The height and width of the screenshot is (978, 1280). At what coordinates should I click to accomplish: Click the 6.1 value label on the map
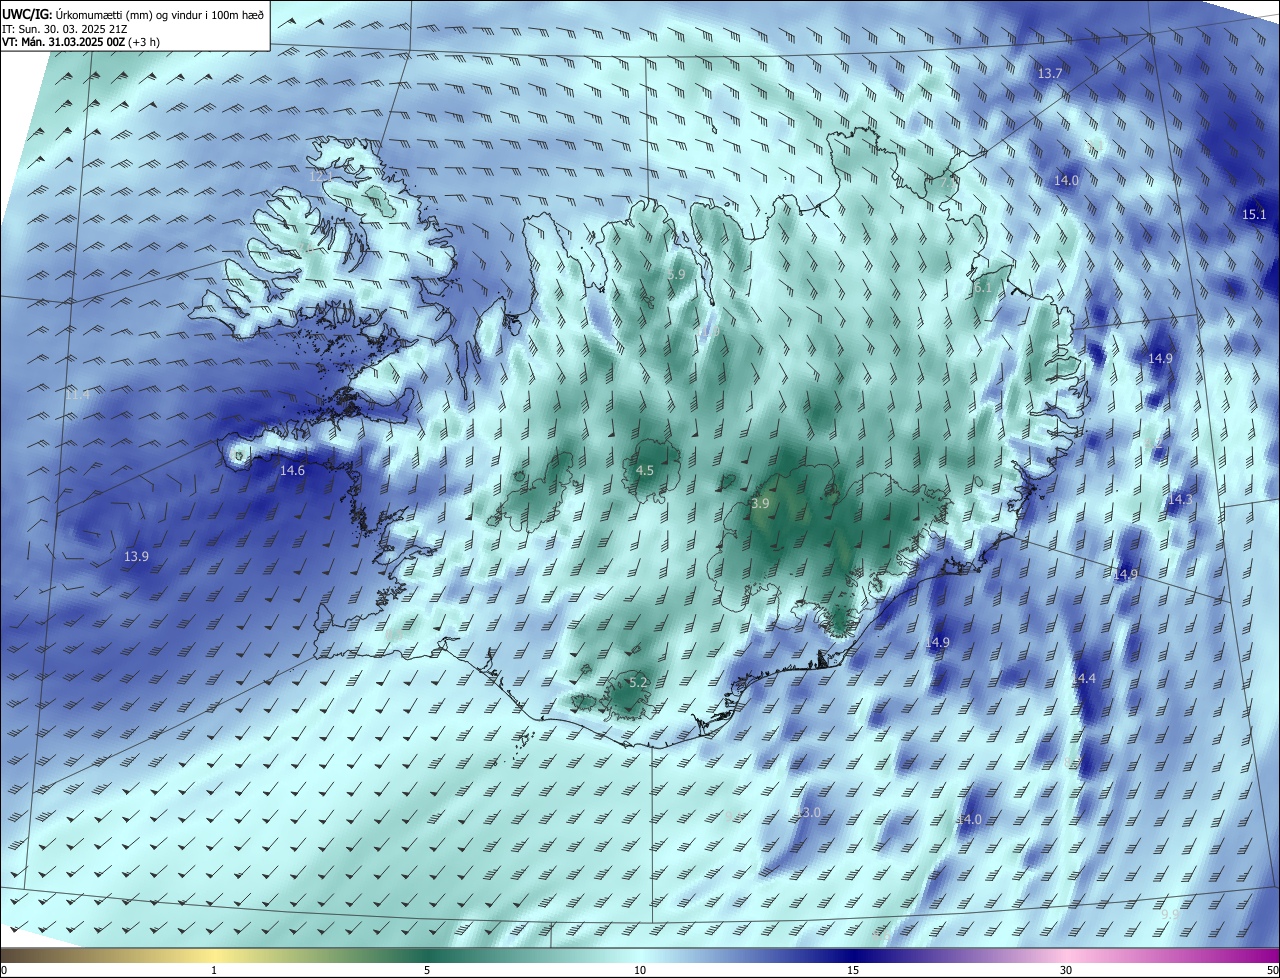tap(982, 287)
